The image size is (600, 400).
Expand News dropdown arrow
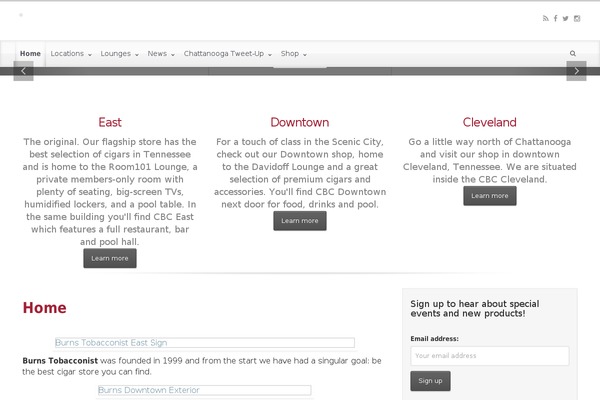coord(173,55)
